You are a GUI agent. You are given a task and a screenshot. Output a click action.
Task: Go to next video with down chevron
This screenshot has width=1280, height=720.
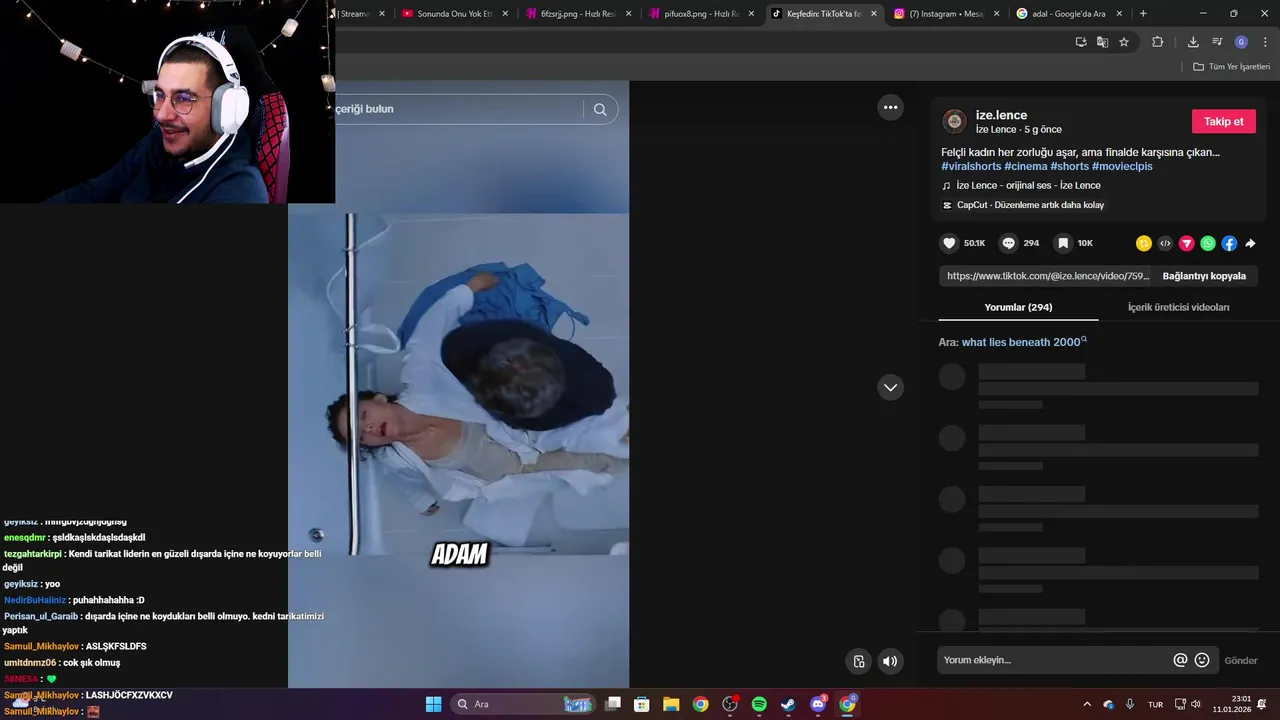pos(890,387)
